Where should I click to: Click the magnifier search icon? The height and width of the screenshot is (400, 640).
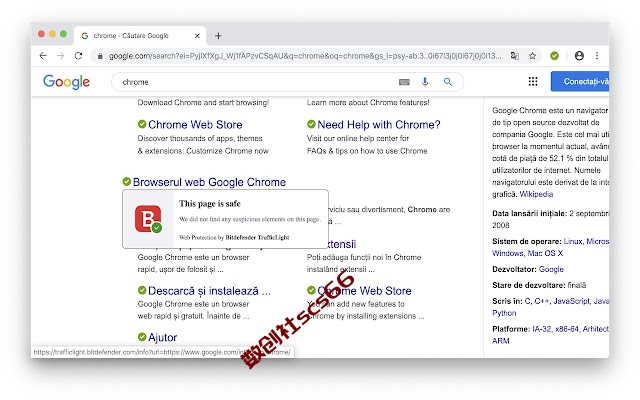(448, 82)
